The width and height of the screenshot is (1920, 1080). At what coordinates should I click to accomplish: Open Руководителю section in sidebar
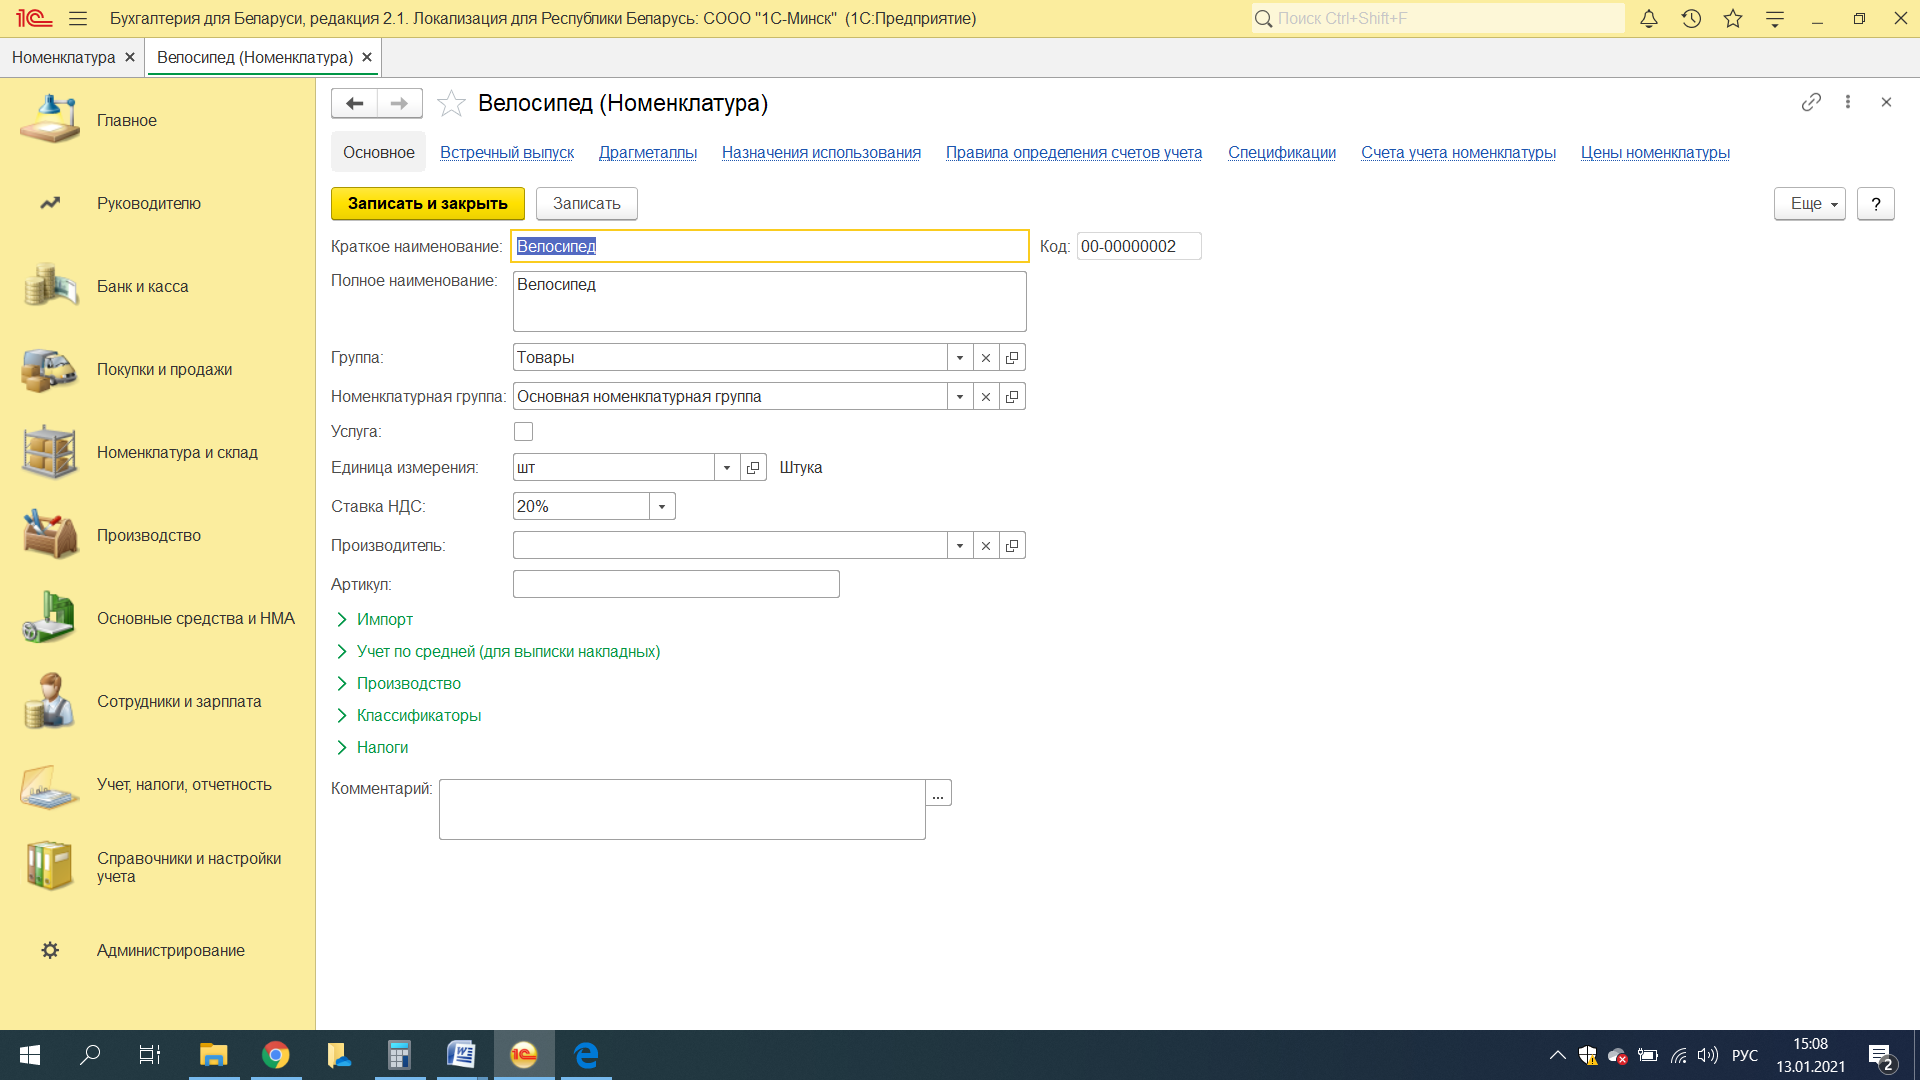149,203
